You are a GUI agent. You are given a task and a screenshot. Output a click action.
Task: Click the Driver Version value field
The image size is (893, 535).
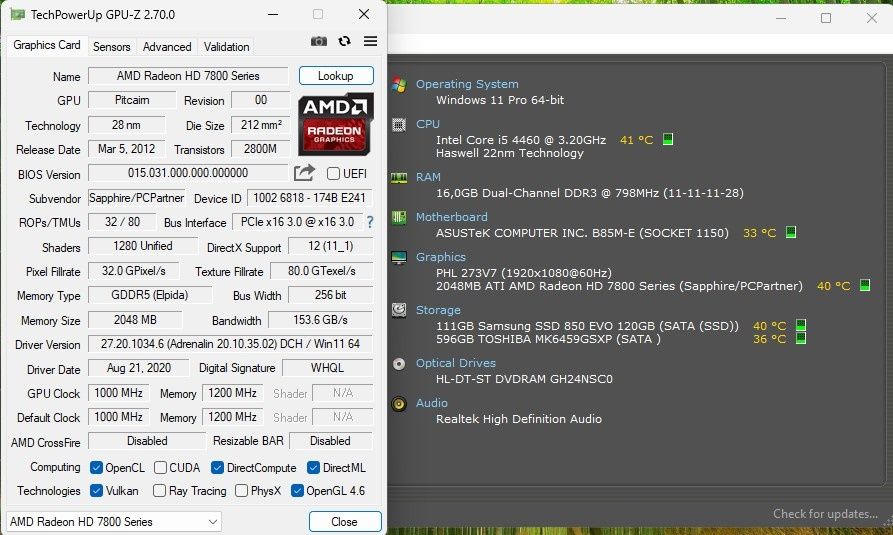(x=230, y=344)
